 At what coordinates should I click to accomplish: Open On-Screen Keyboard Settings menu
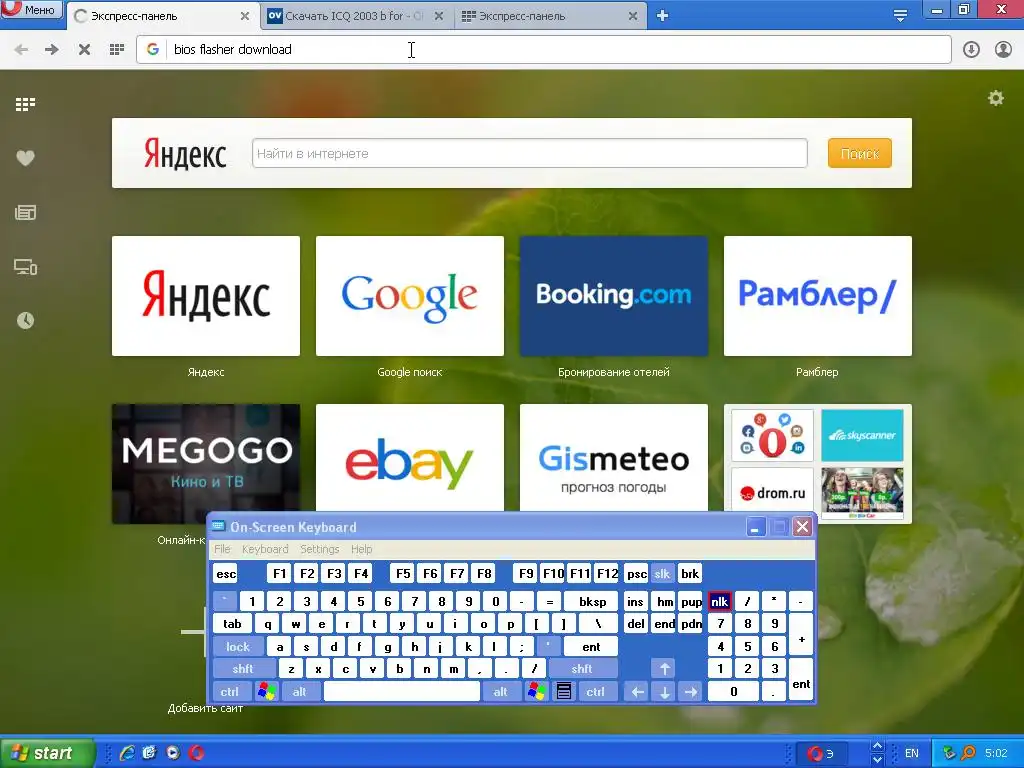pos(319,549)
